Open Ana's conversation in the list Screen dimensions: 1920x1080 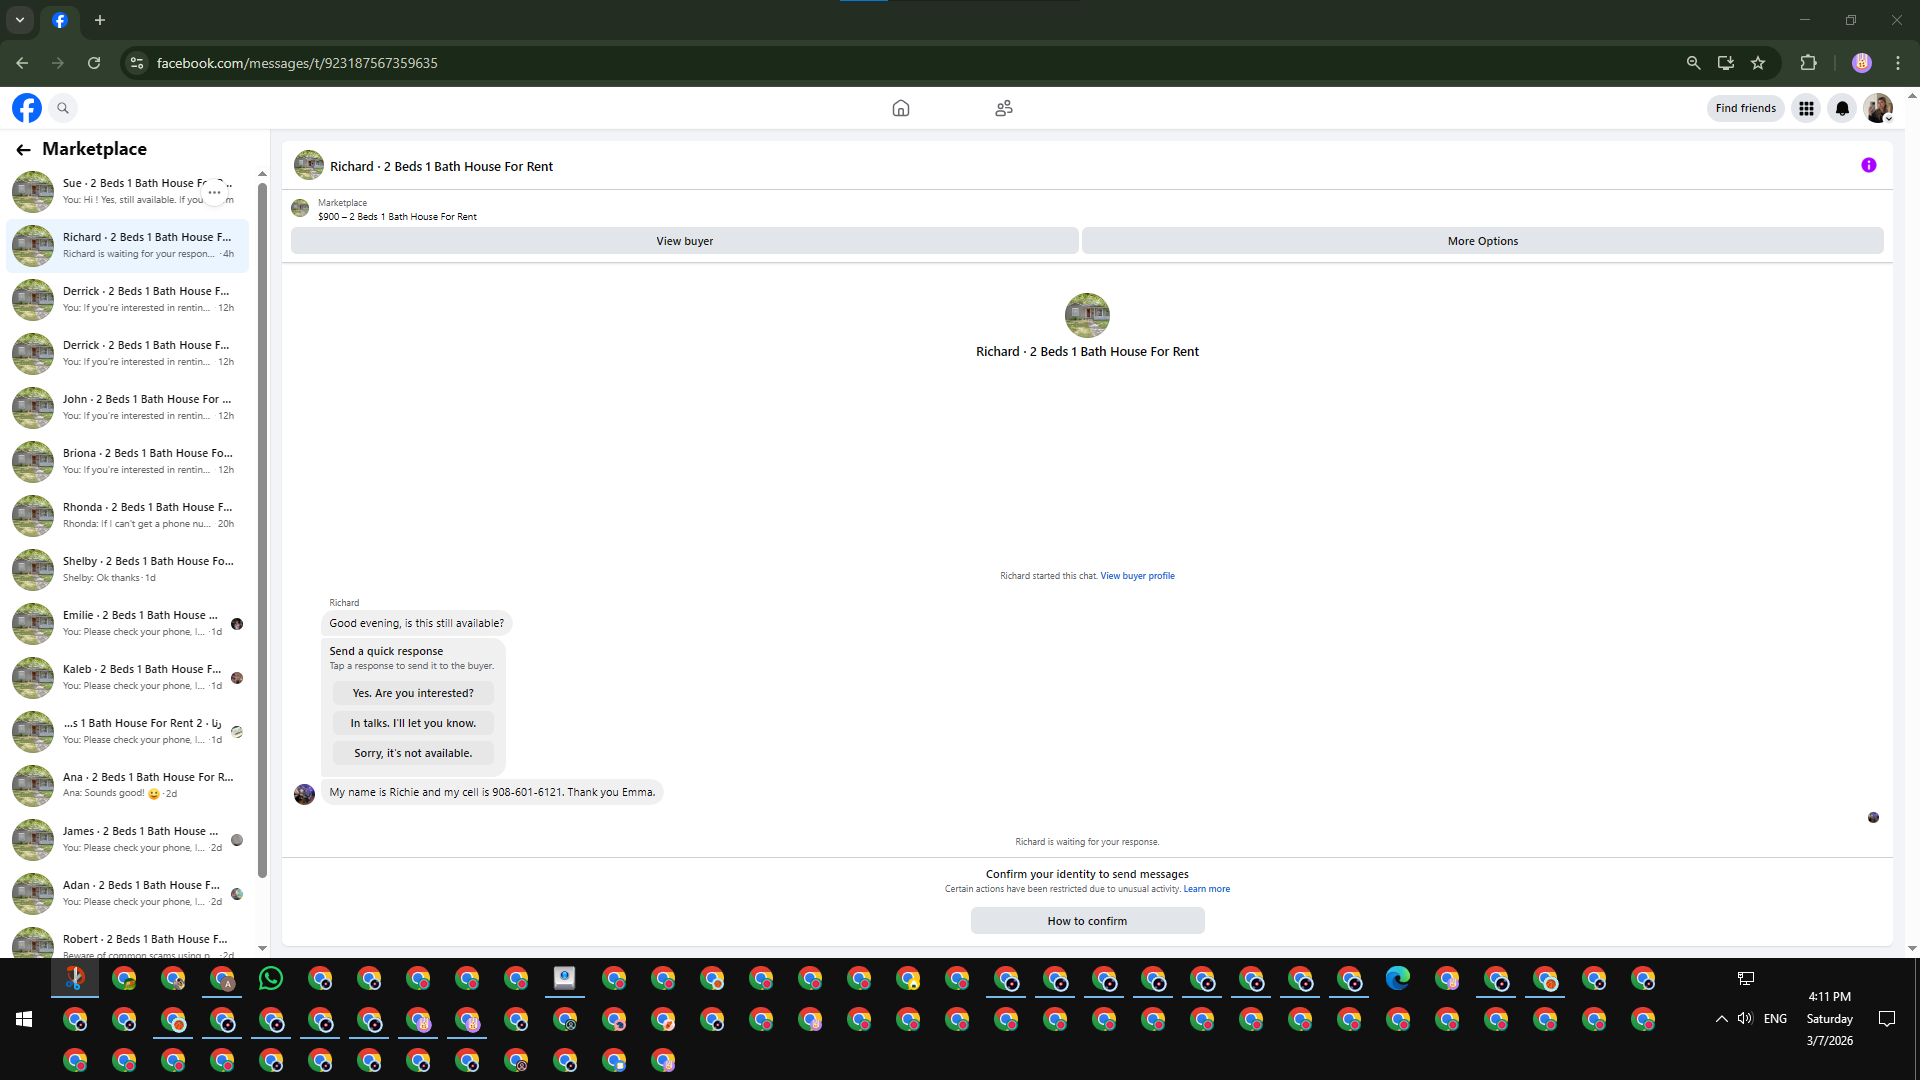click(x=128, y=786)
